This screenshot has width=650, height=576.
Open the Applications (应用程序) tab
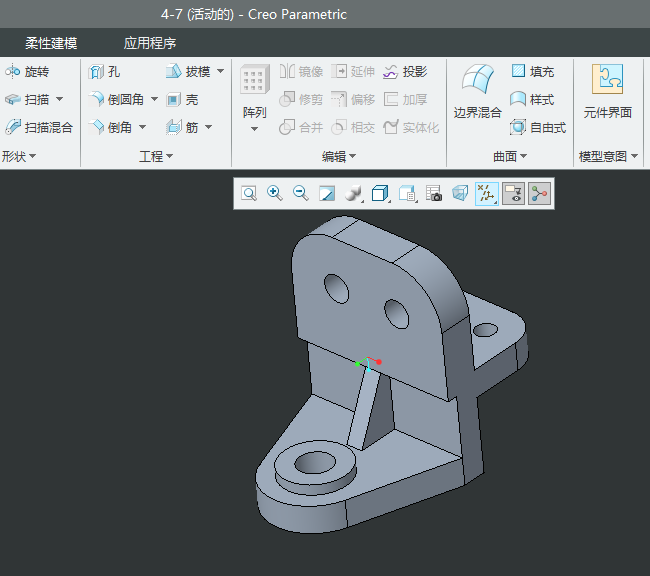[x=150, y=43]
